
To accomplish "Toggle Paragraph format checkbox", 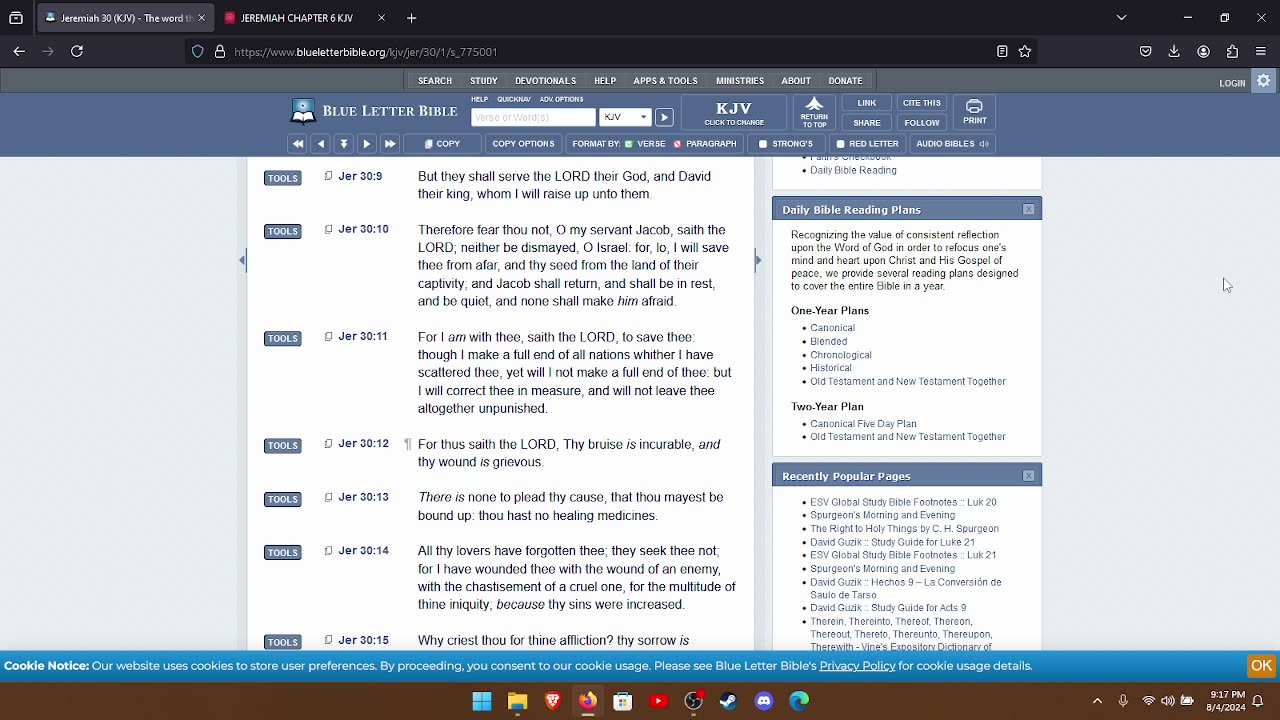I will [x=677, y=144].
